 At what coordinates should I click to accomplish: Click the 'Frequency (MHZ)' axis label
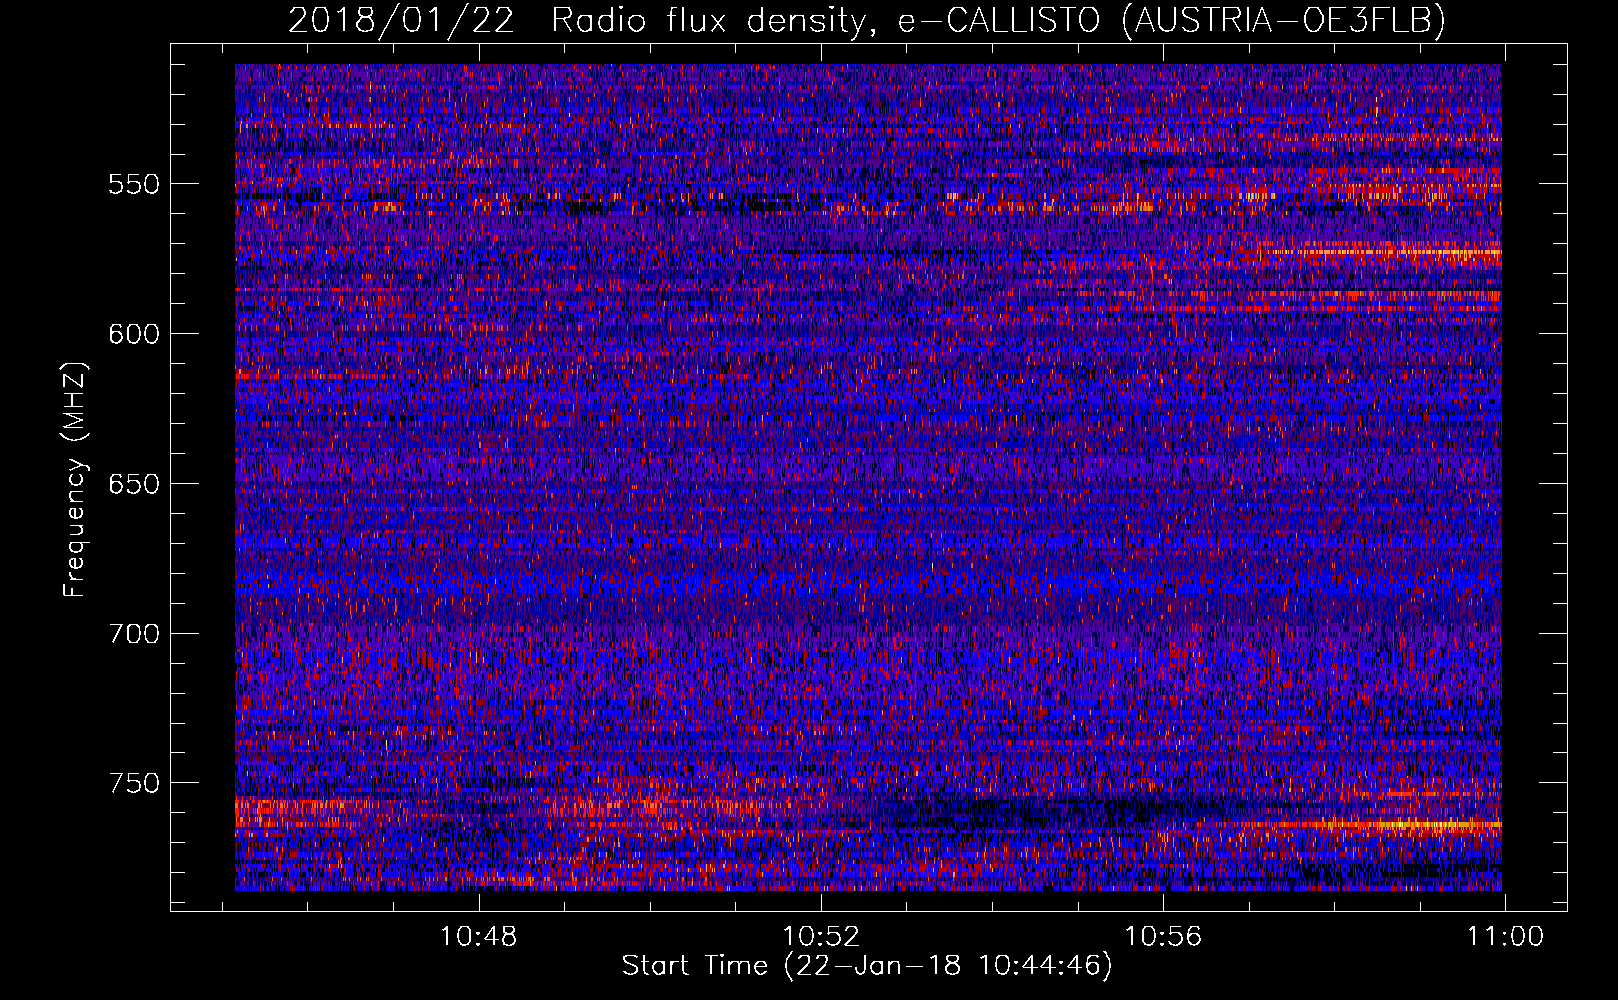pos(75,479)
